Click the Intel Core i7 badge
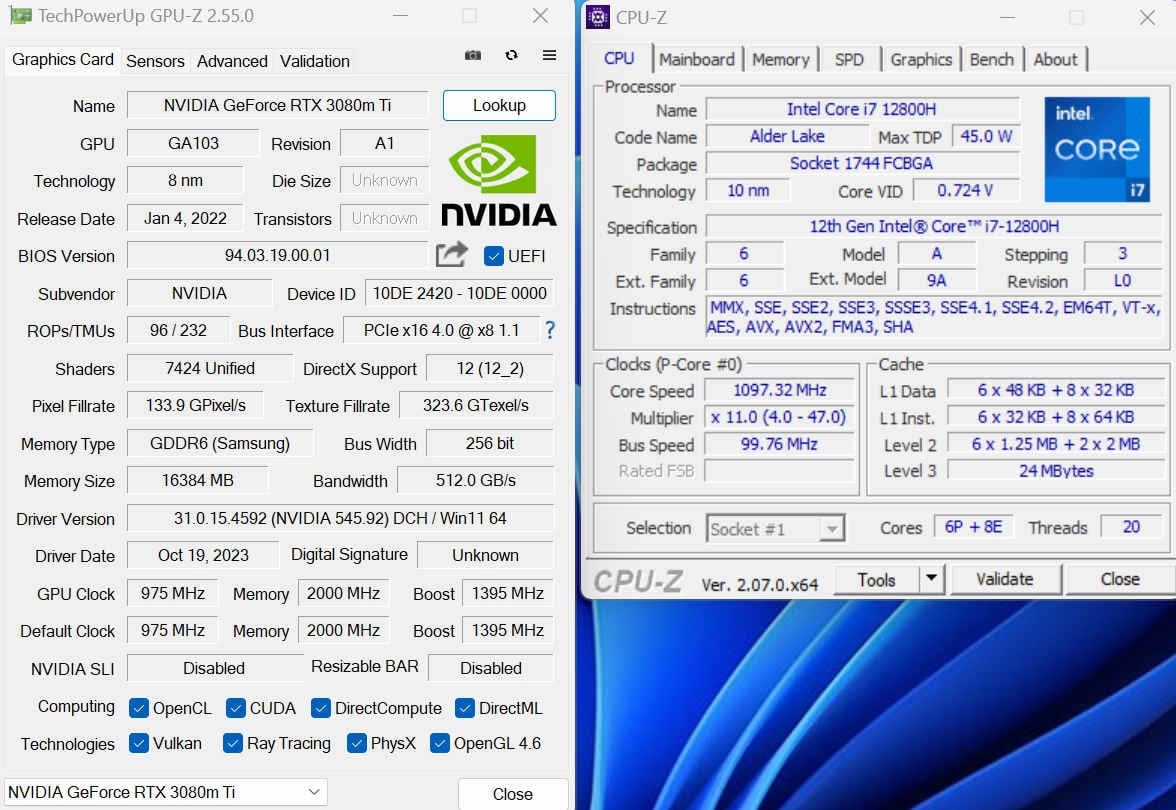 pyautogui.click(x=1096, y=149)
